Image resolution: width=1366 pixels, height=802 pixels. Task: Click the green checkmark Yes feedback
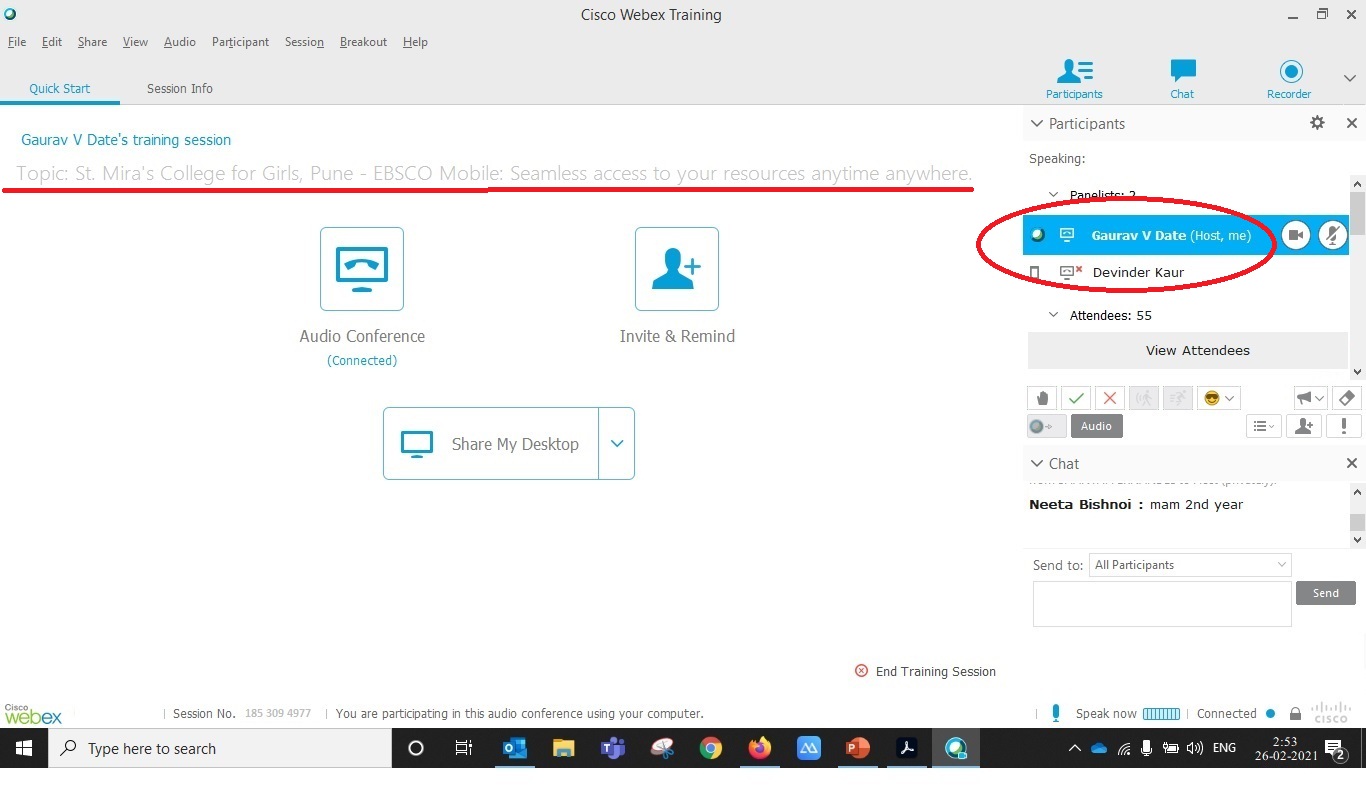(x=1076, y=398)
